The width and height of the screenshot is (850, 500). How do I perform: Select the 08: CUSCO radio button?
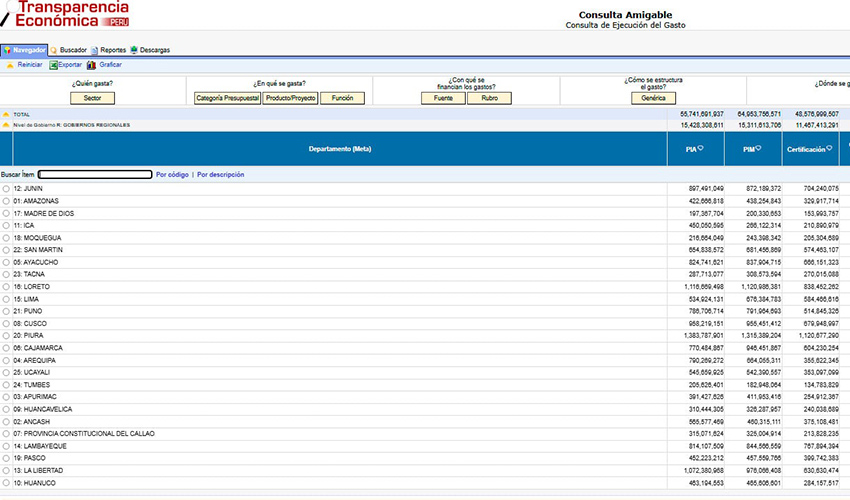(x=6, y=324)
